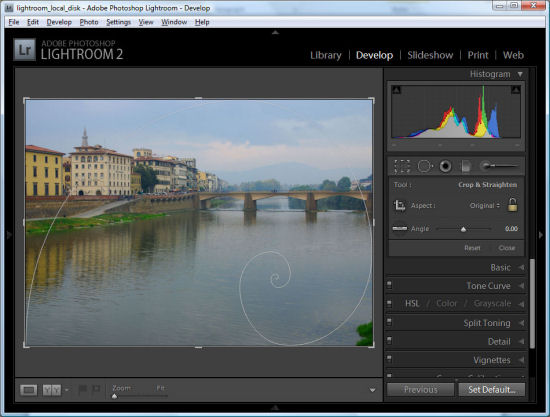Toggle Vignettes panel on/off switch
Image resolution: width=550 pixels, height=417 pixels.
click(389, 359)
